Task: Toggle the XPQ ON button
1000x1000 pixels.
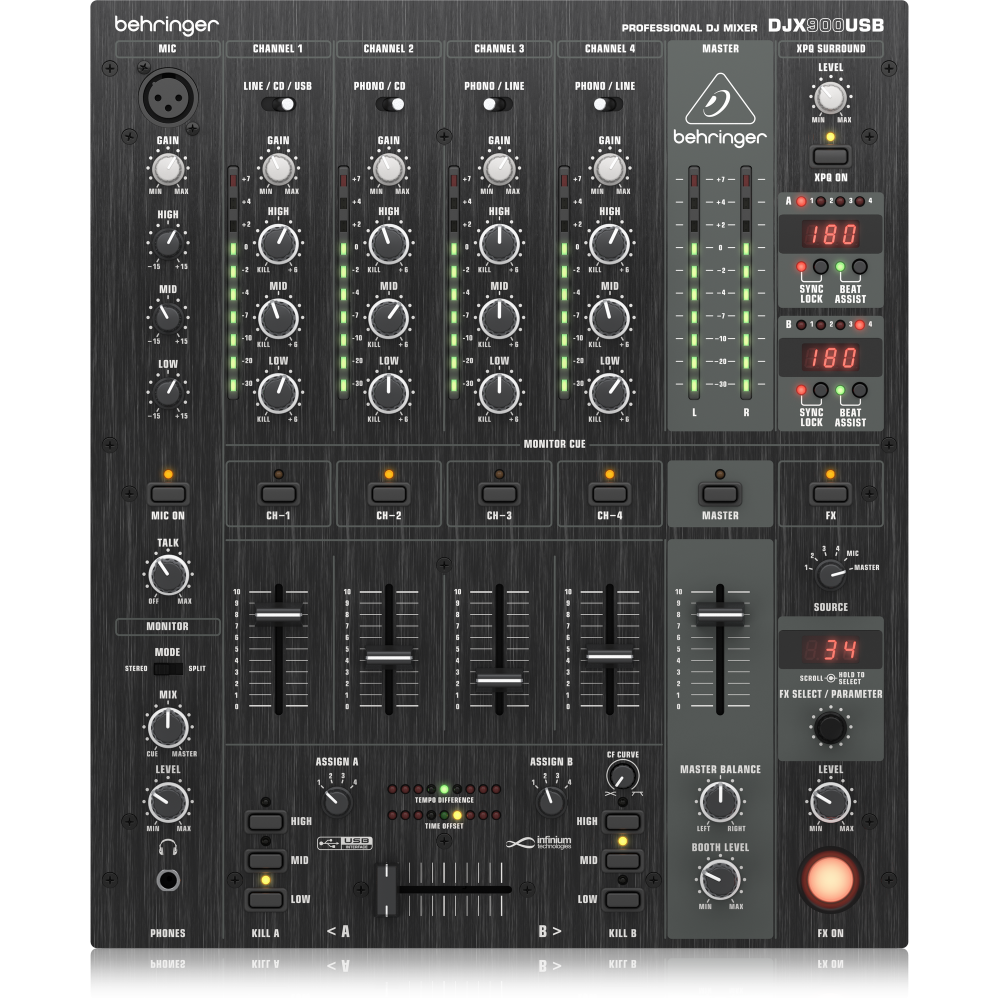Action: [x=830, y=156]
